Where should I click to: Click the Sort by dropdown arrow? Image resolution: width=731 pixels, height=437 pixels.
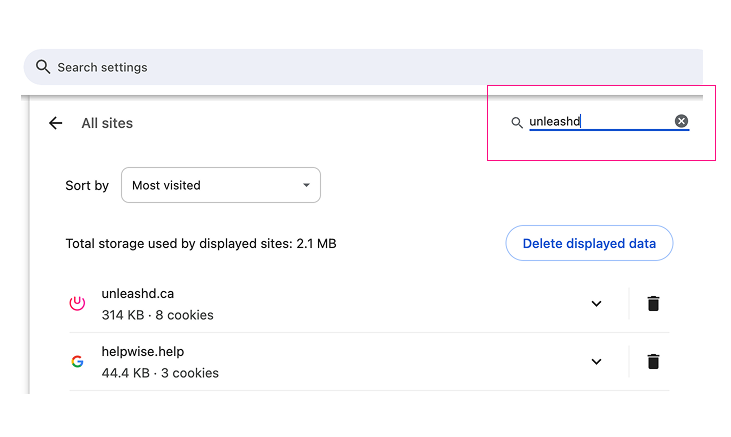pyautogui.click(x=306, y=186)
